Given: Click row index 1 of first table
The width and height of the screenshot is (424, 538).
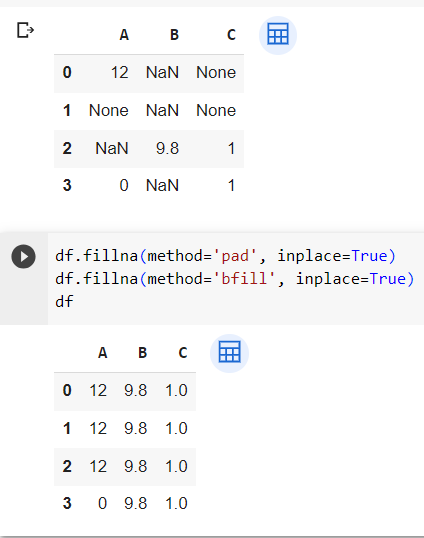Looking at the screenshot, I should pyautogui.click(x=67, y=110).
